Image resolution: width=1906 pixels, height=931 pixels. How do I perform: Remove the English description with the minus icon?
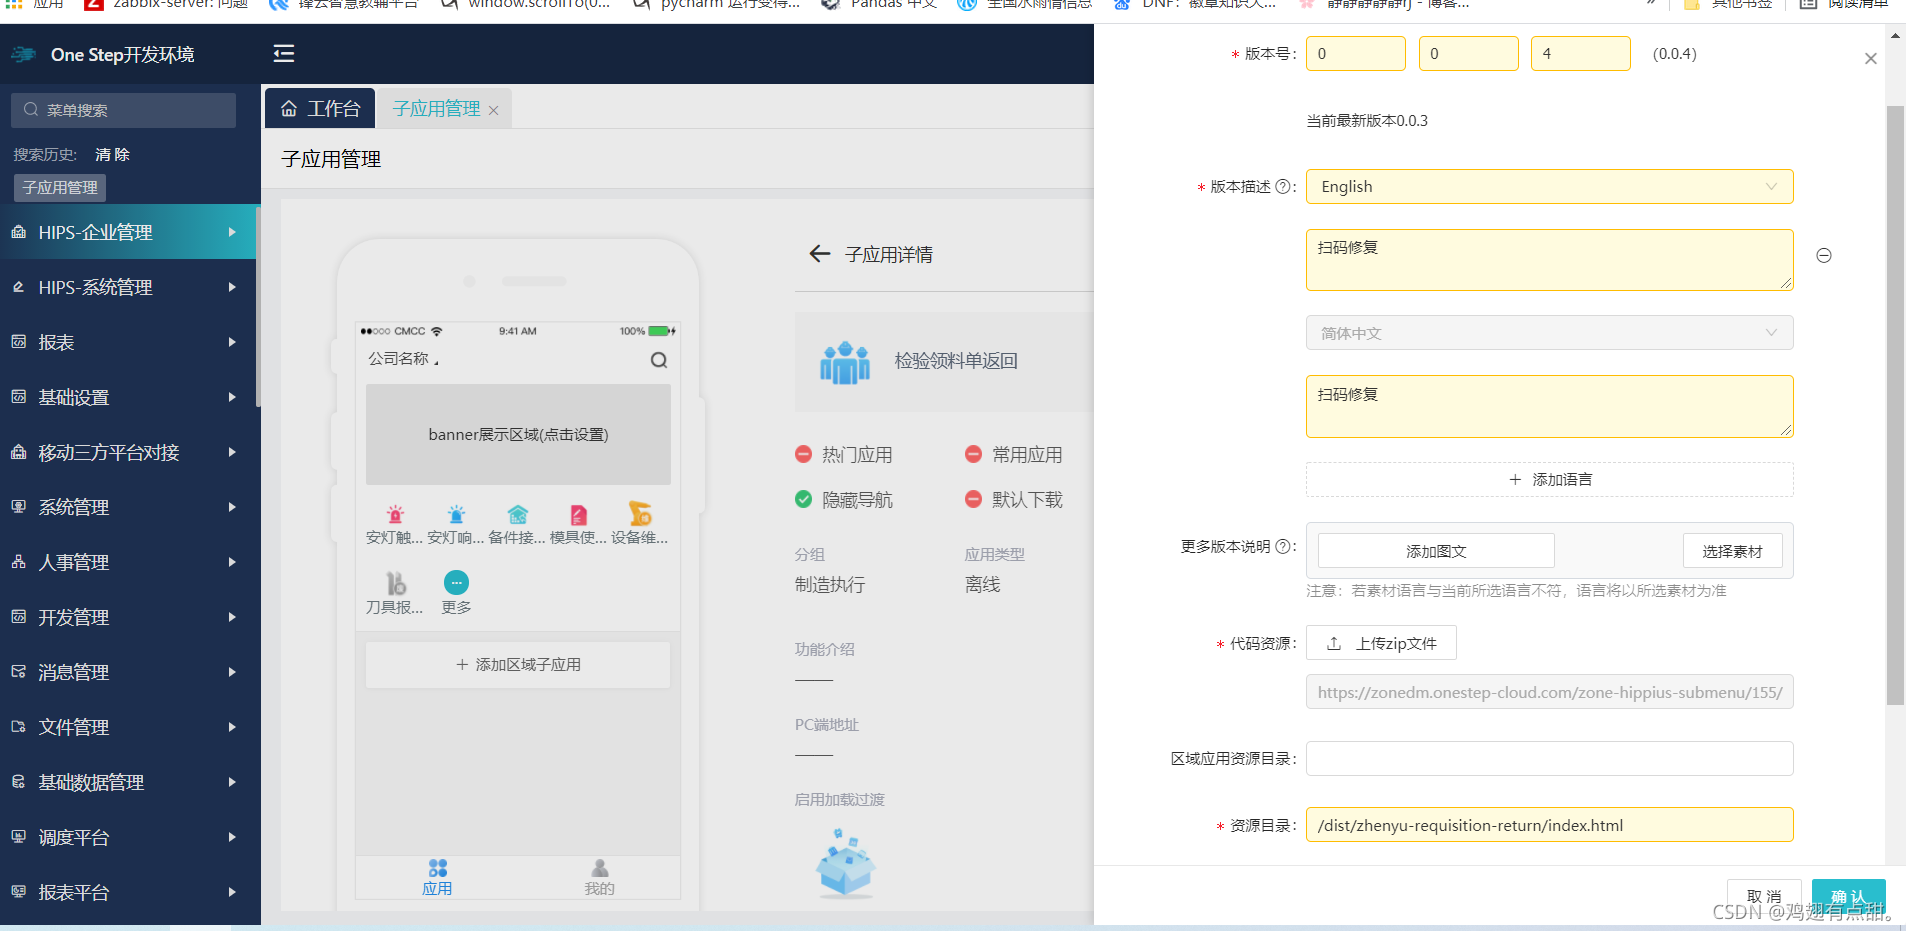click(1824, 256)
